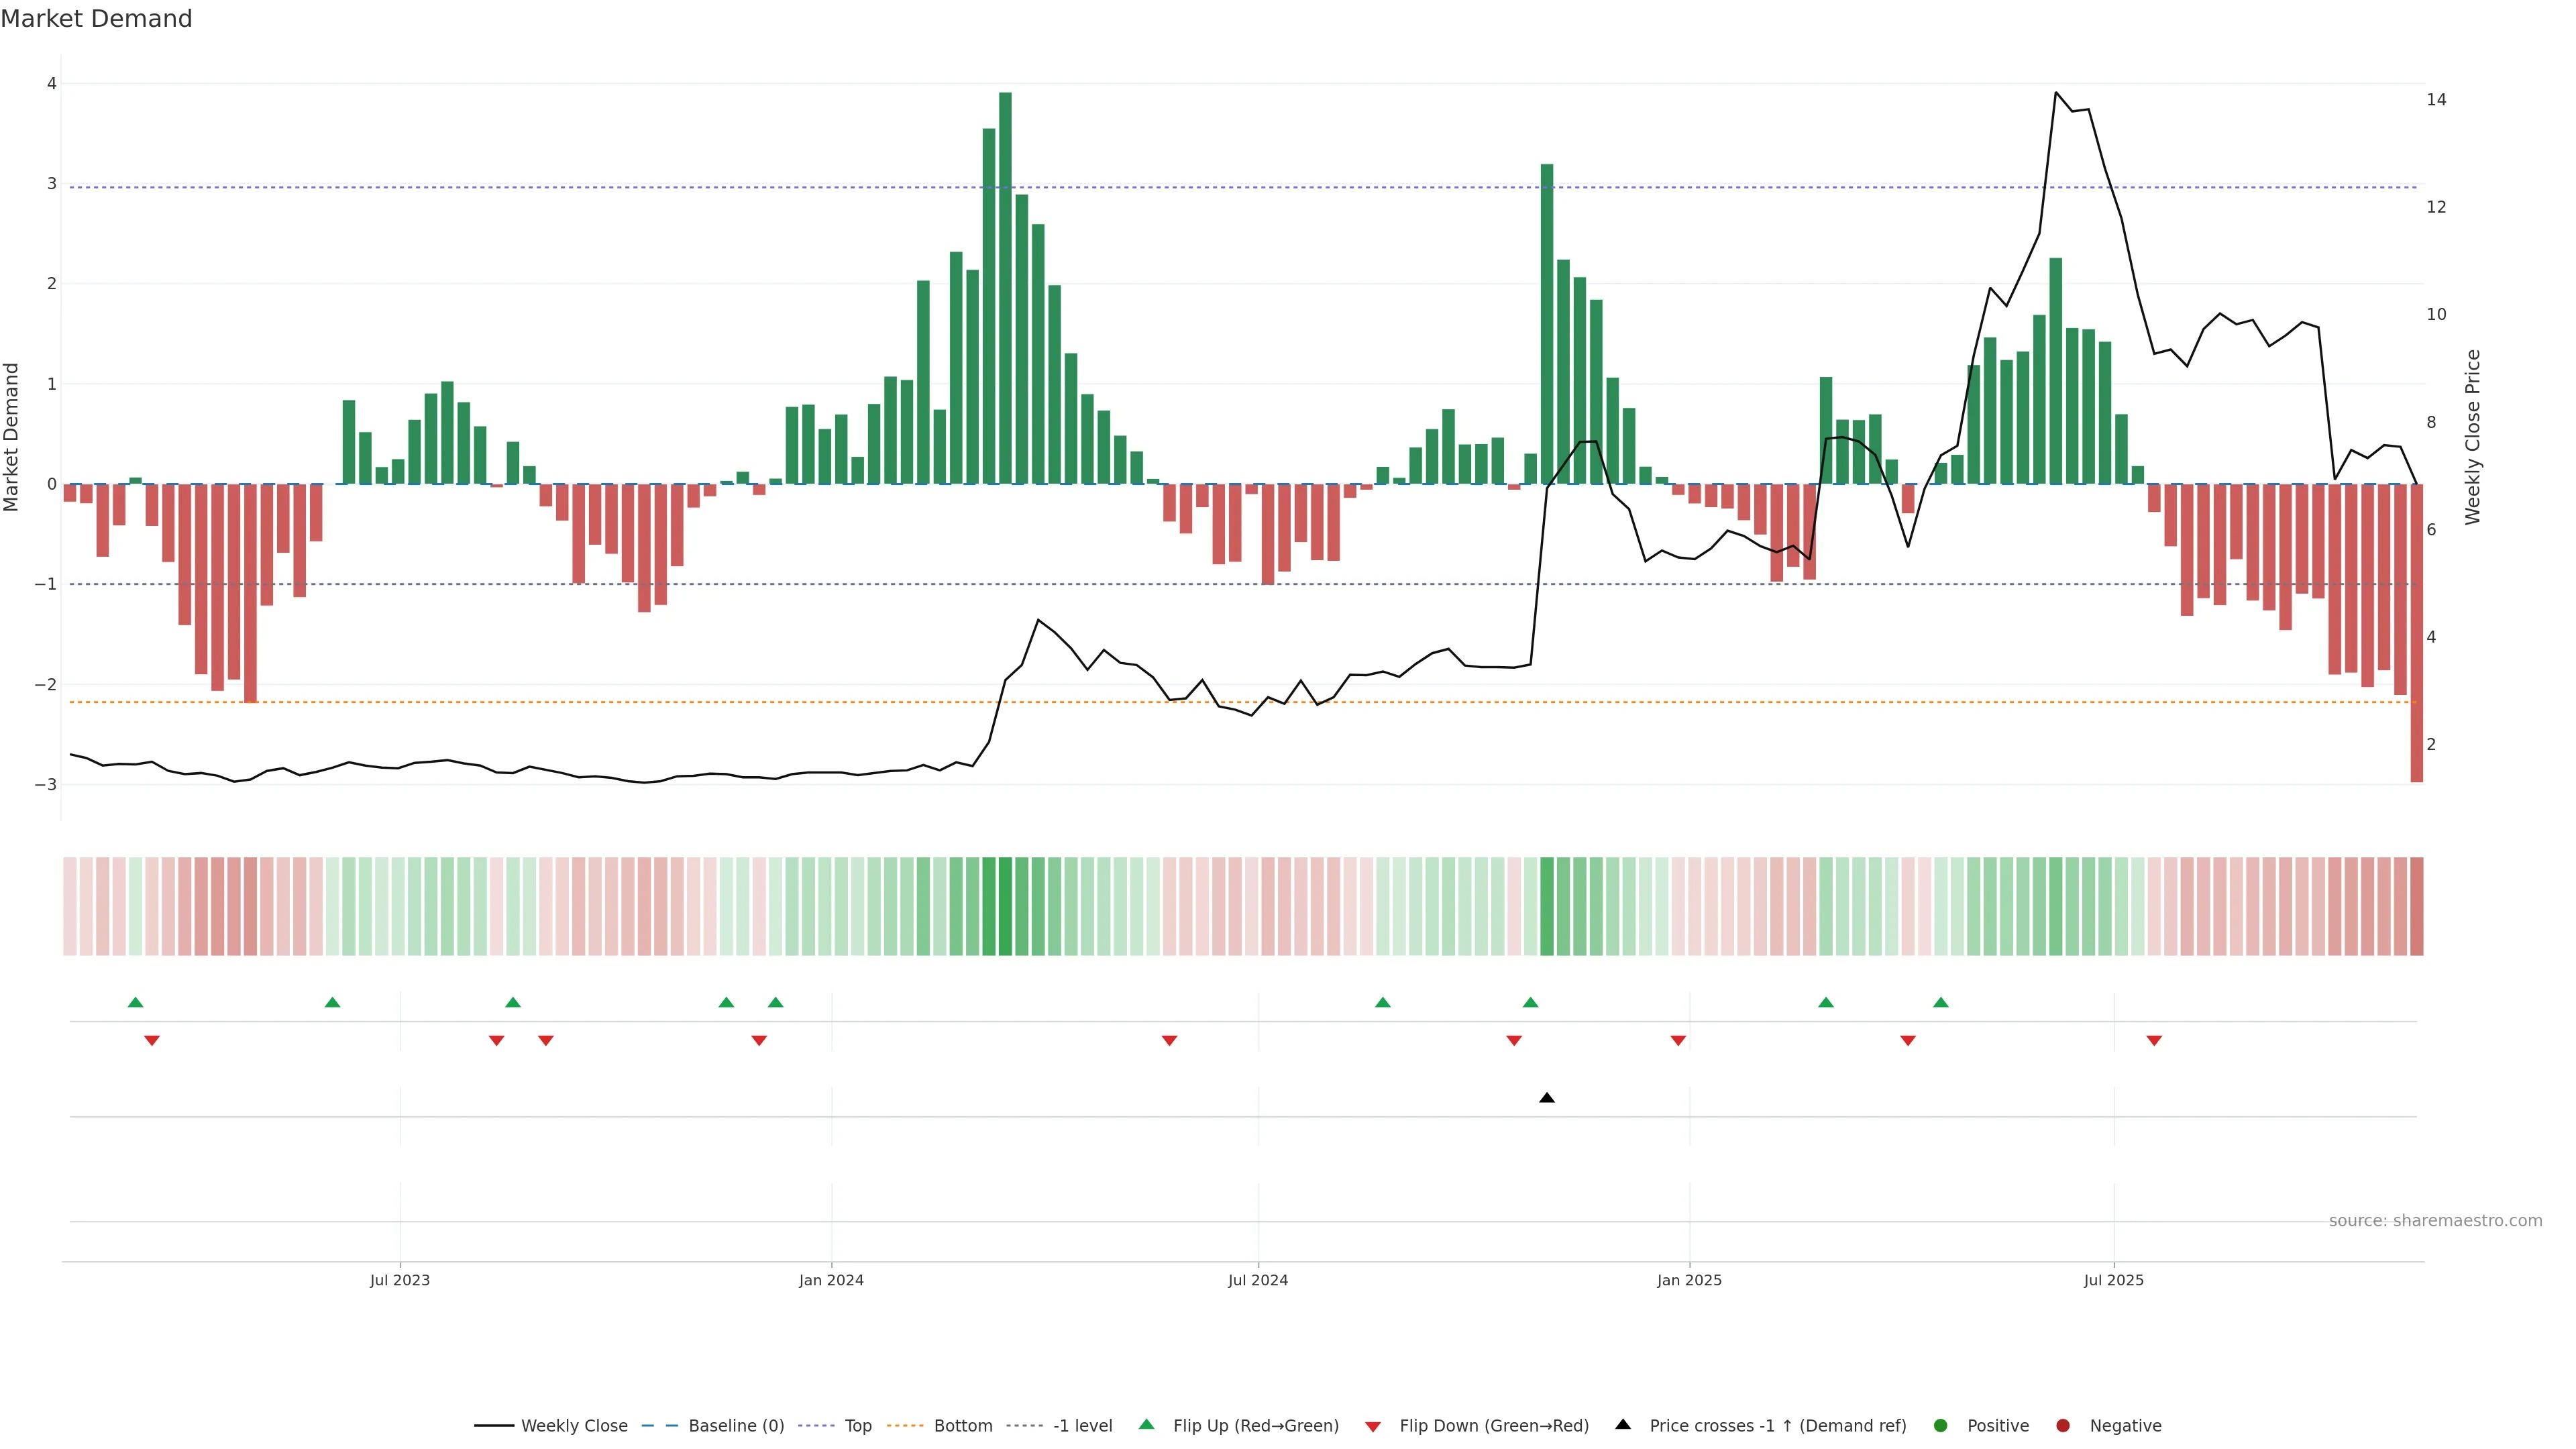Click the red Negative legend dot
This screenshot has width=2576, height=1449.
(x=2063, y=1426)
